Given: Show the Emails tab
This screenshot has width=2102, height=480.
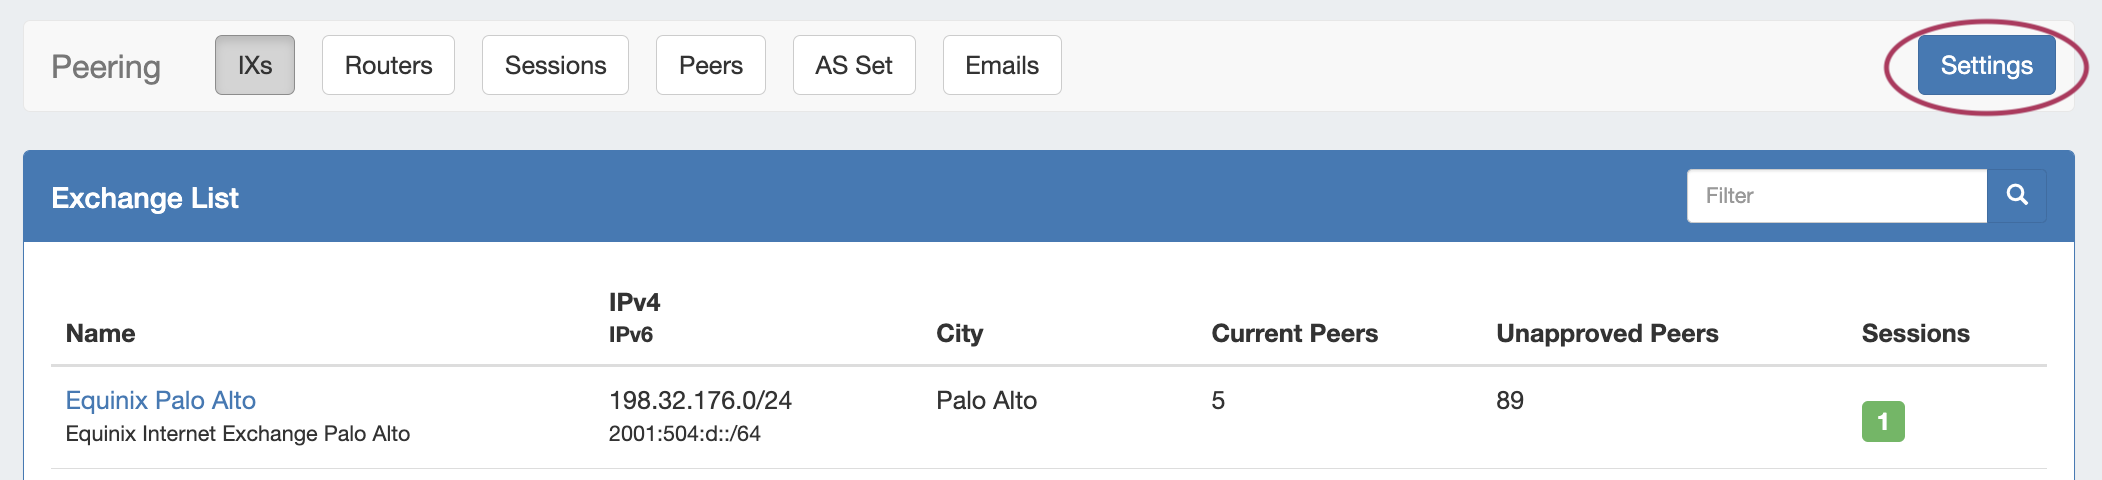Looking at the screenshot, I should coord(1001,66).
